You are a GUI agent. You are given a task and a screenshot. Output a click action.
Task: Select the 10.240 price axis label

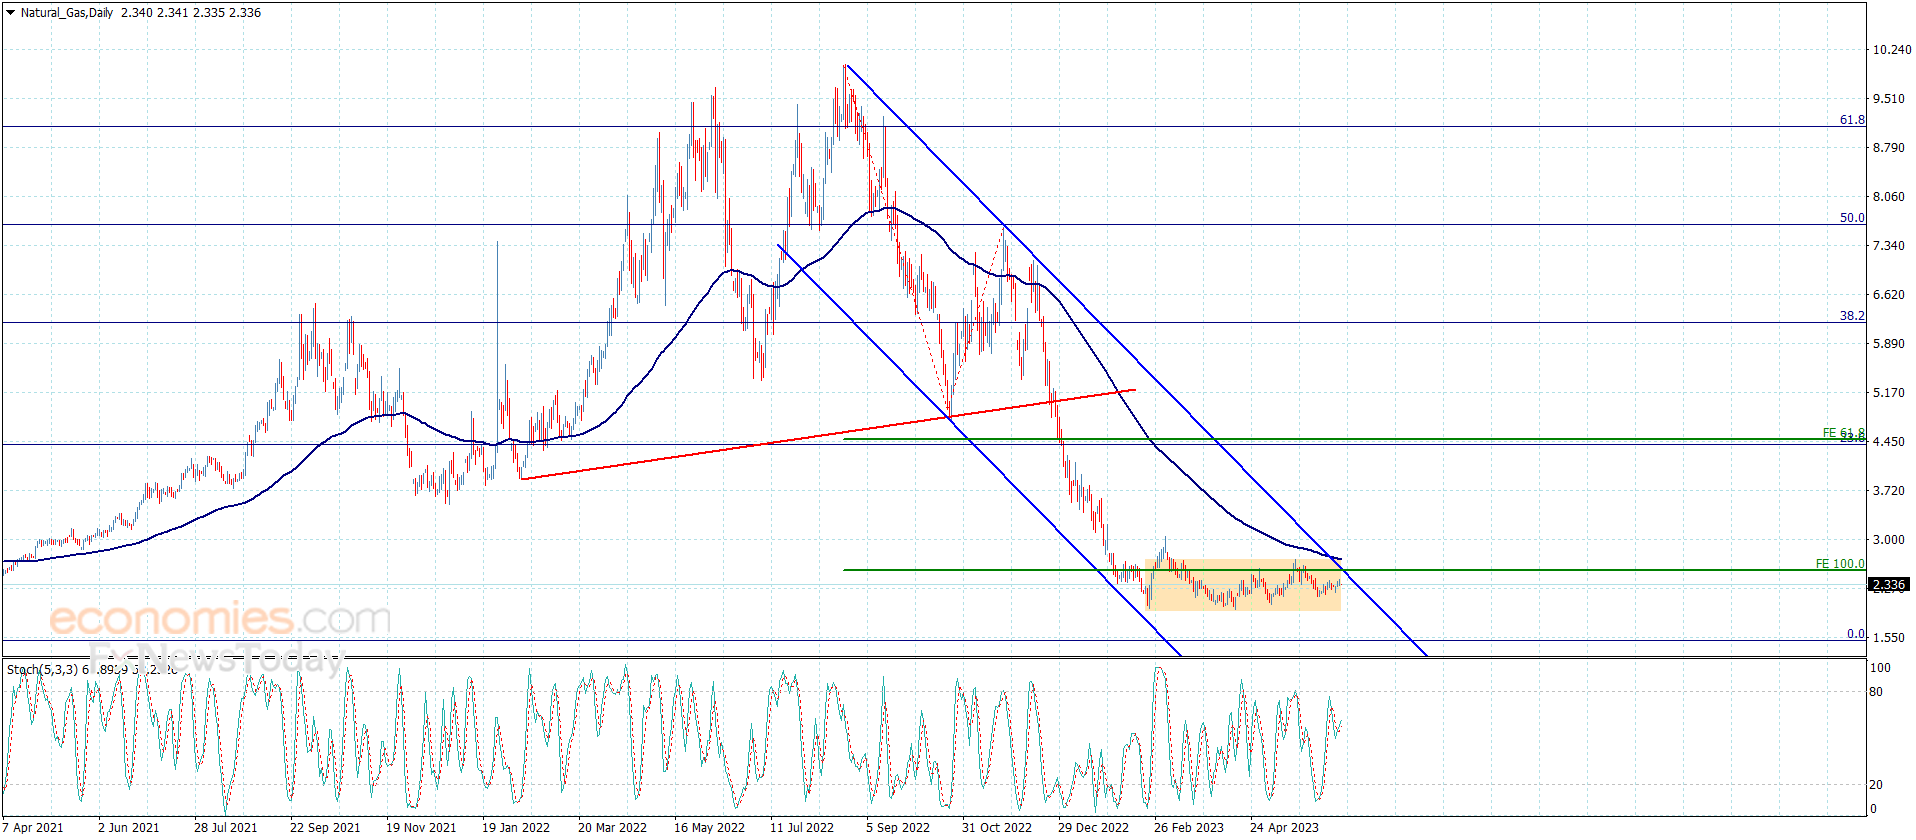click(1892, 50)
